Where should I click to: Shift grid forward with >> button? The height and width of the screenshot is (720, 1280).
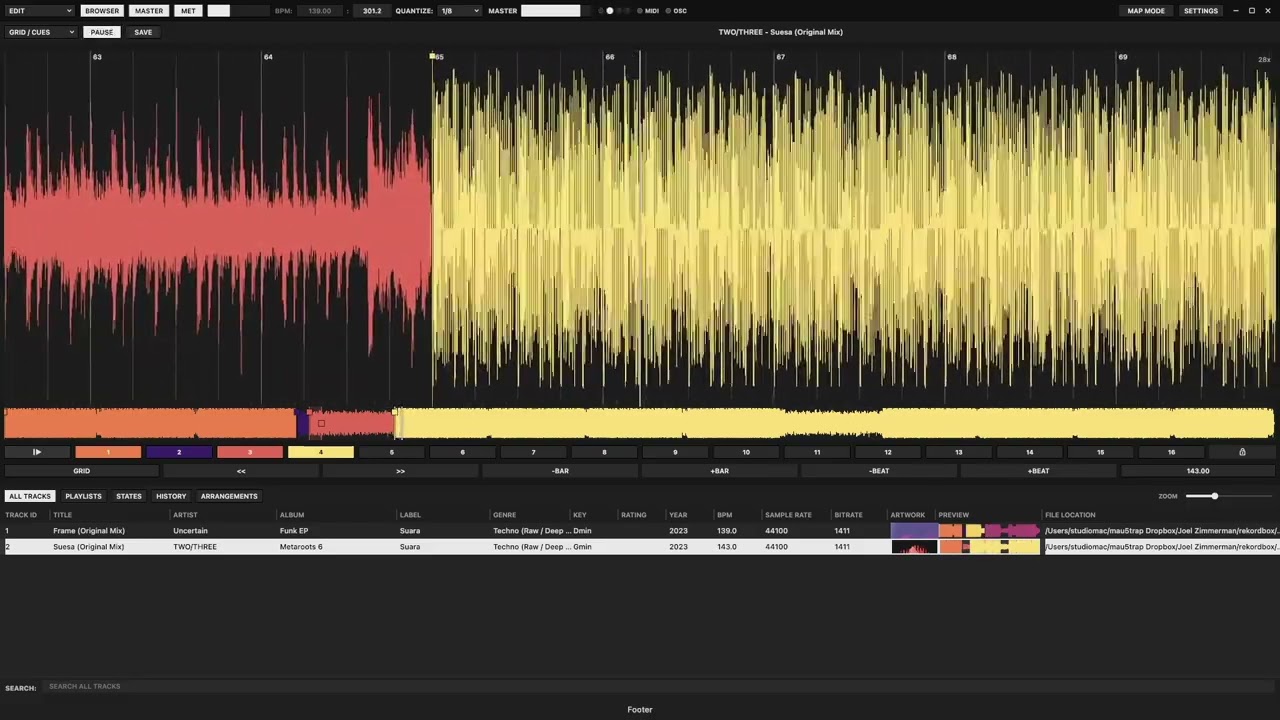tap(400, 471)
